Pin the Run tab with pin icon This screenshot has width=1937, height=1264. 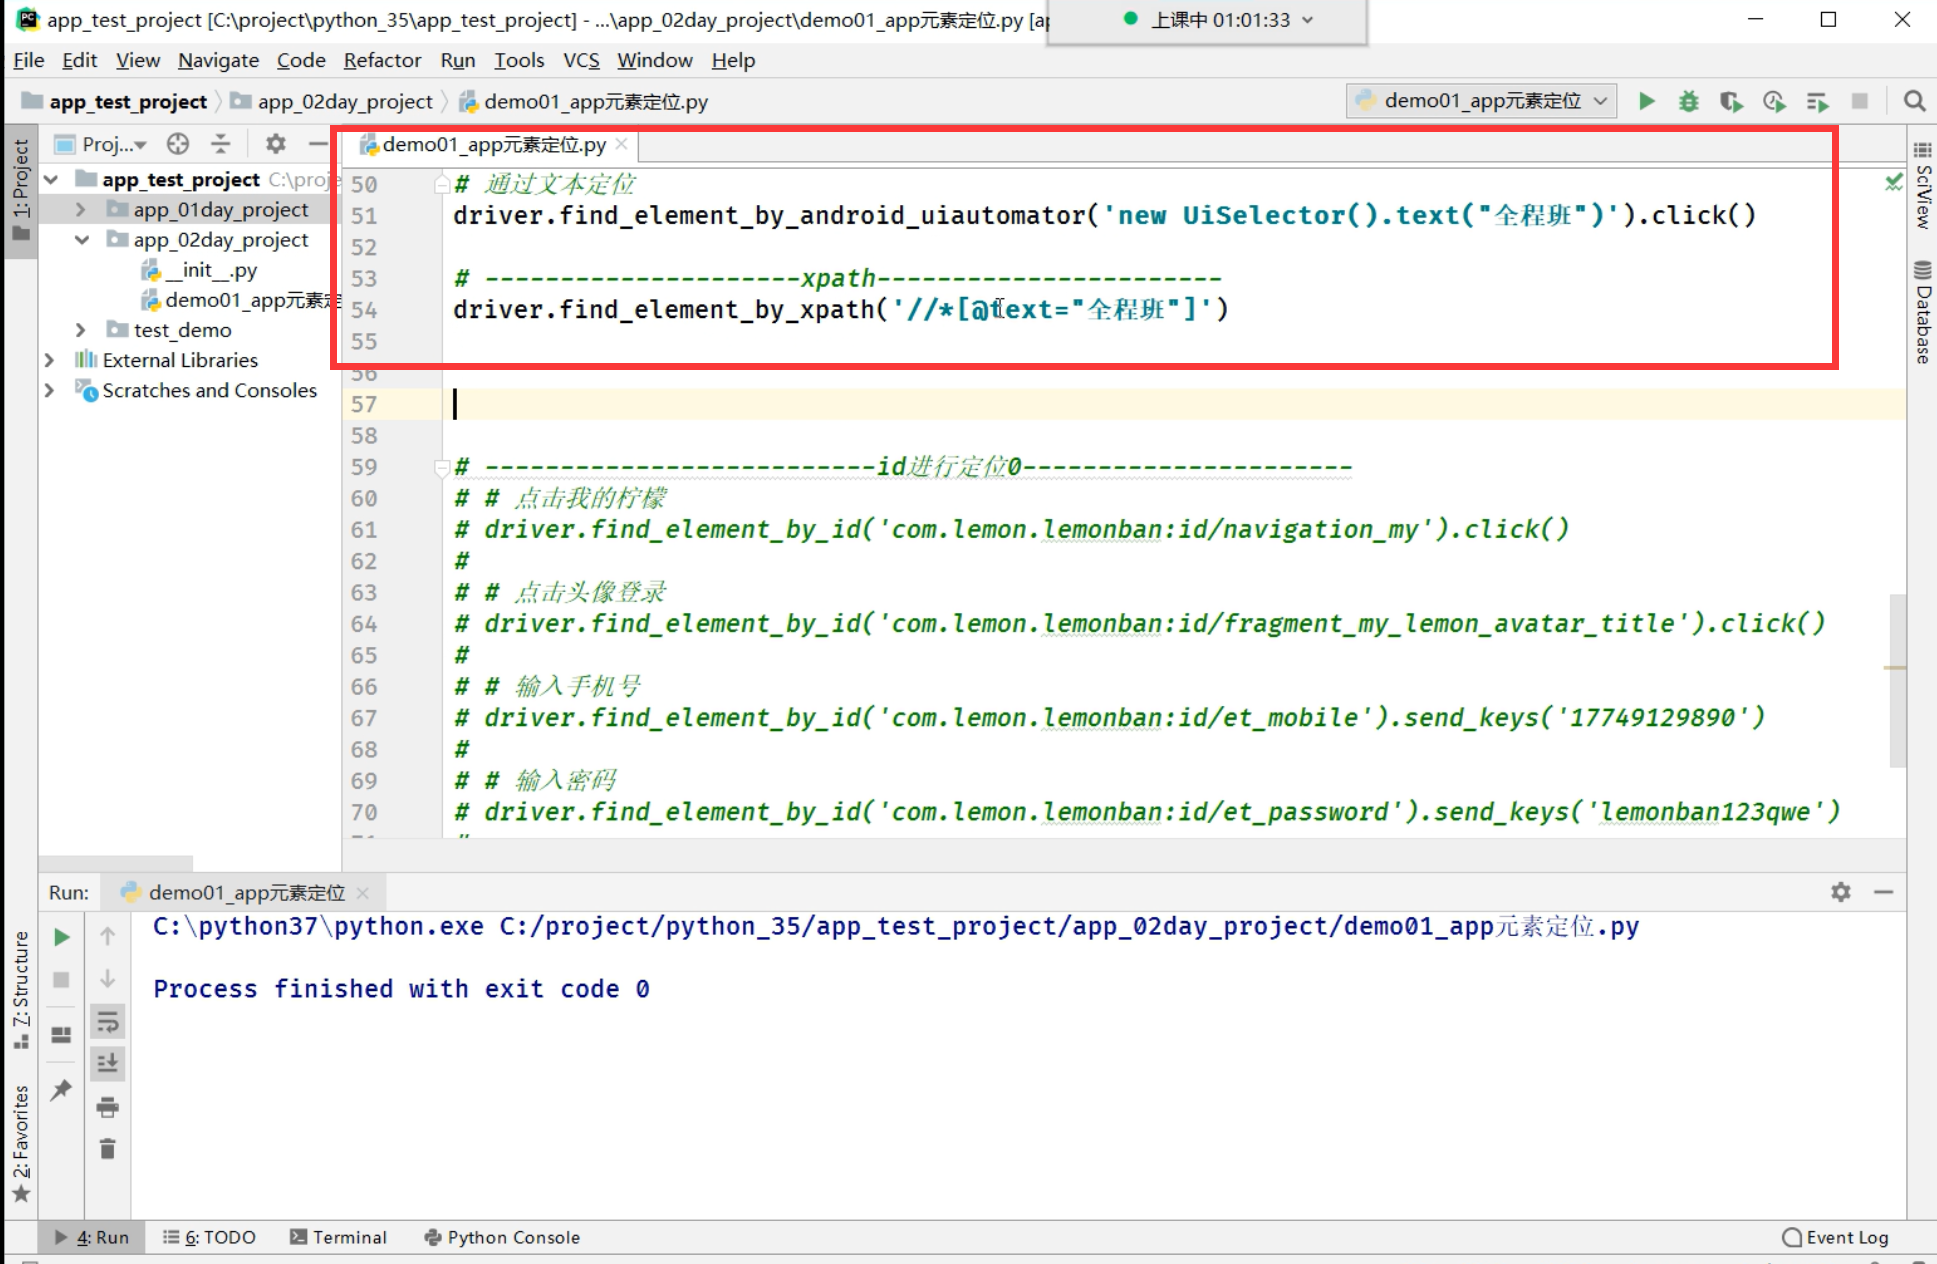point(61,1089)
